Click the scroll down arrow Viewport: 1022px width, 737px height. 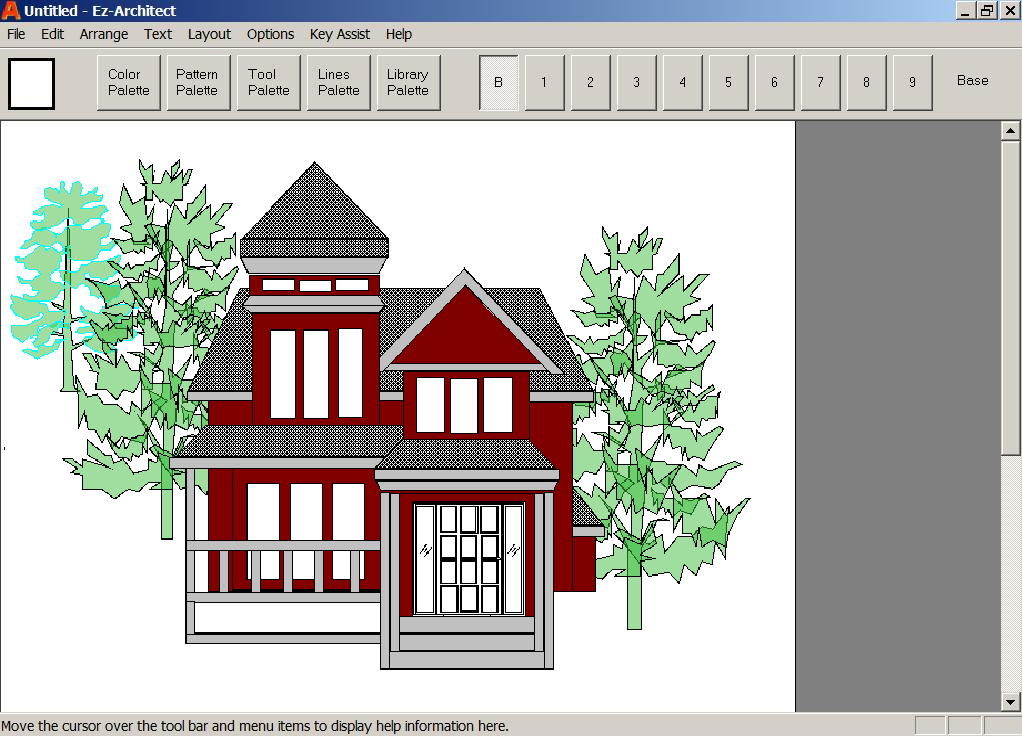1010,702
